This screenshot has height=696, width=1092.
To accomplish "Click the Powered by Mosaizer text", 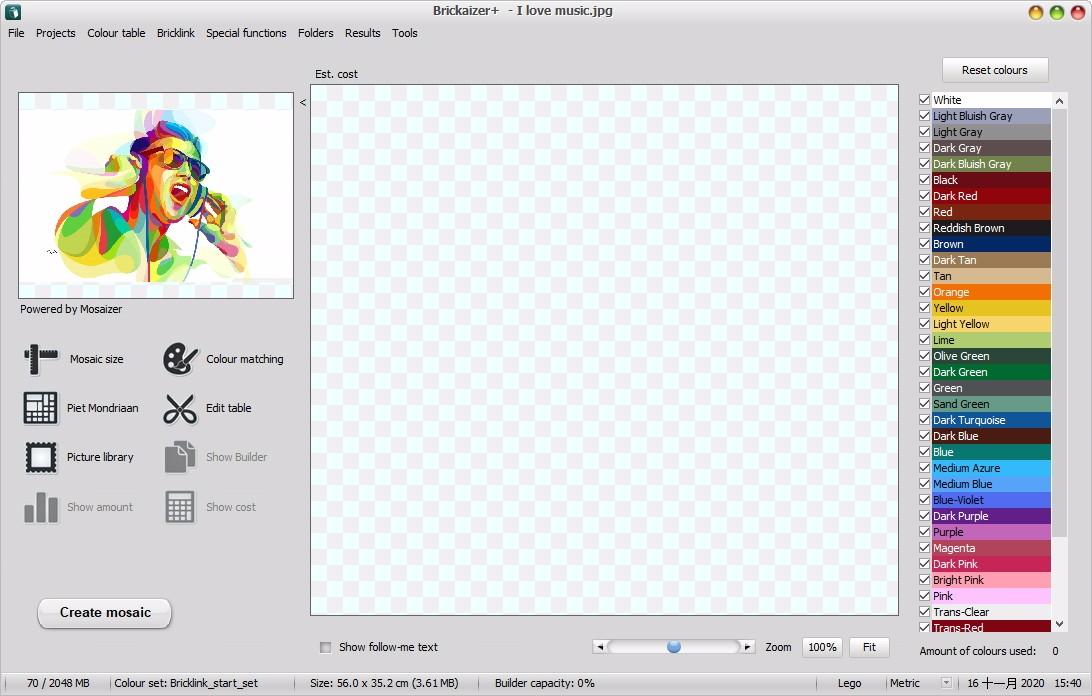I will click(71, 309).
